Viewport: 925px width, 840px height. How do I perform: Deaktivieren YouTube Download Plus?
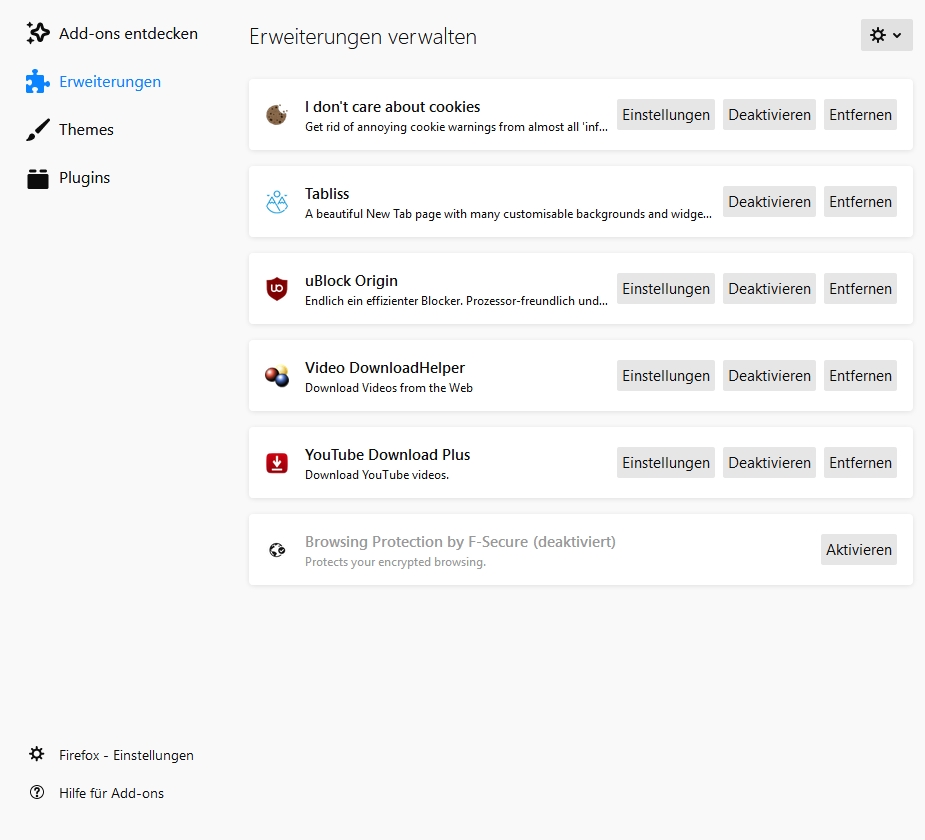click(769, 462)
